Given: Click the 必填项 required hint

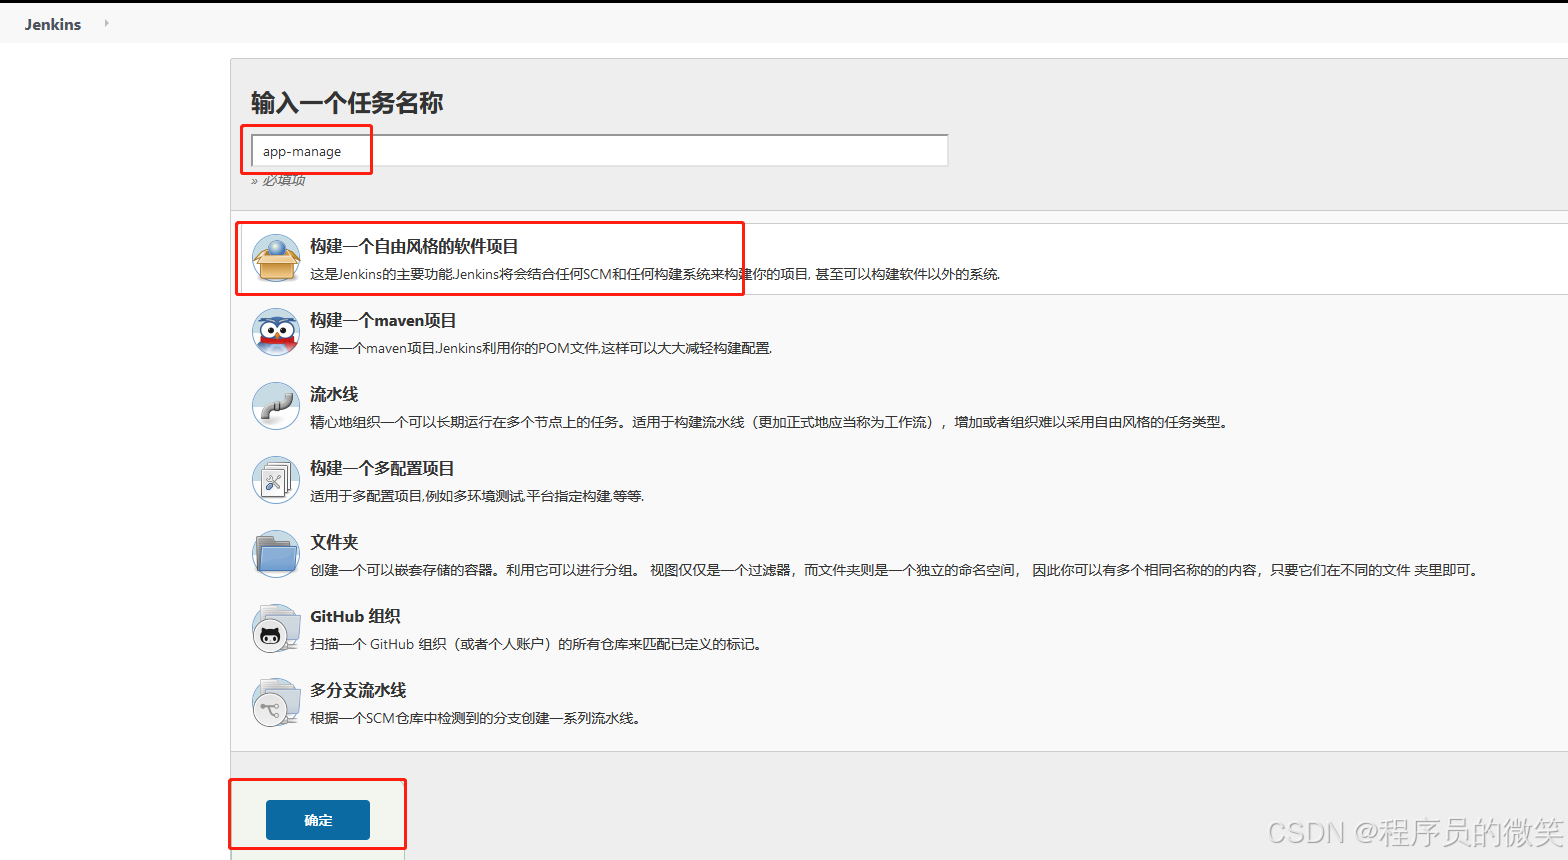Looking at the screenshot, I should pyautogui.click(x=278, y=180).
